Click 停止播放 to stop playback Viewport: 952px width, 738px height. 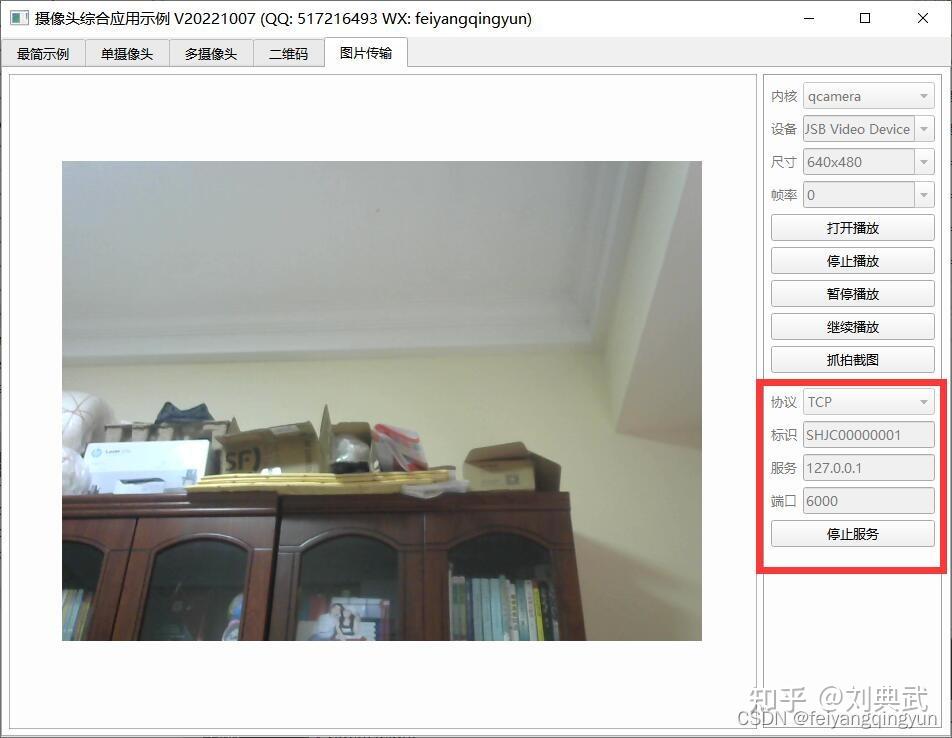(x=852, y=260)
